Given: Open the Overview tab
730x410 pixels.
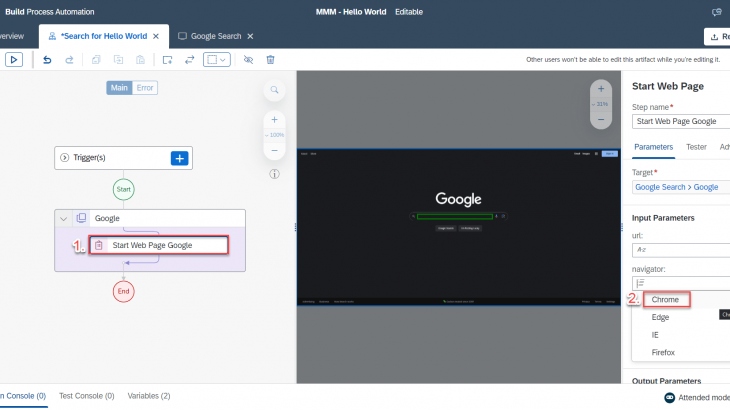Looking at the screenshot, I should [12, 36].
